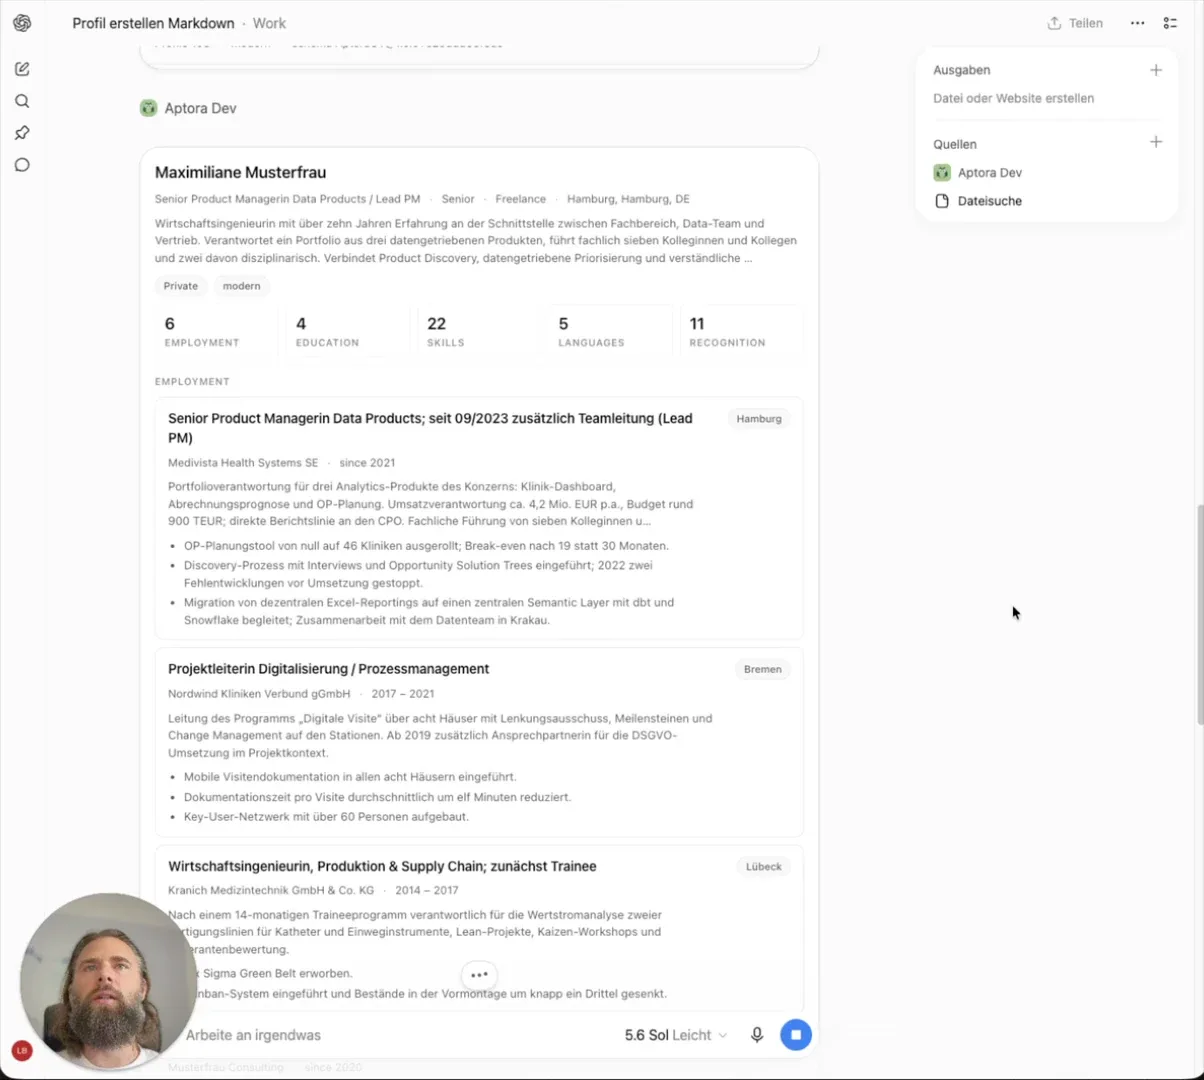This screenshot has width=1204, height=1080.
Task: Toggle the side panel icon at top right
Action: coord(1170,23)
